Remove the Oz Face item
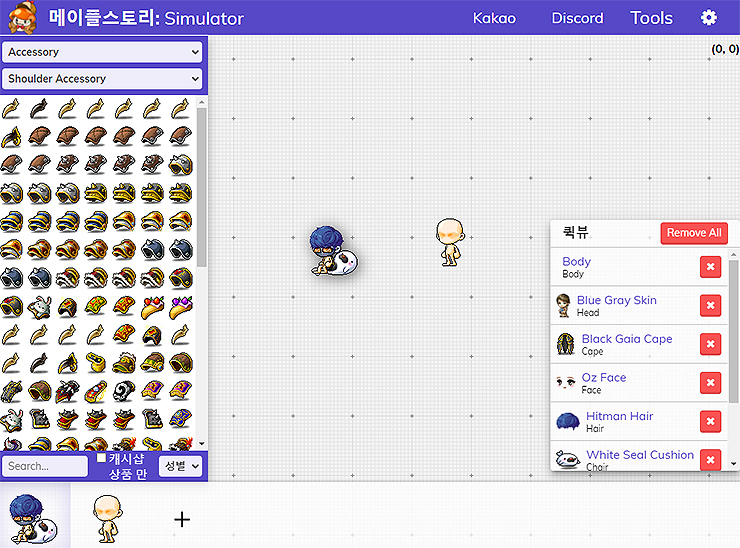This screenshot has width=740, height=548. point(710,383)
